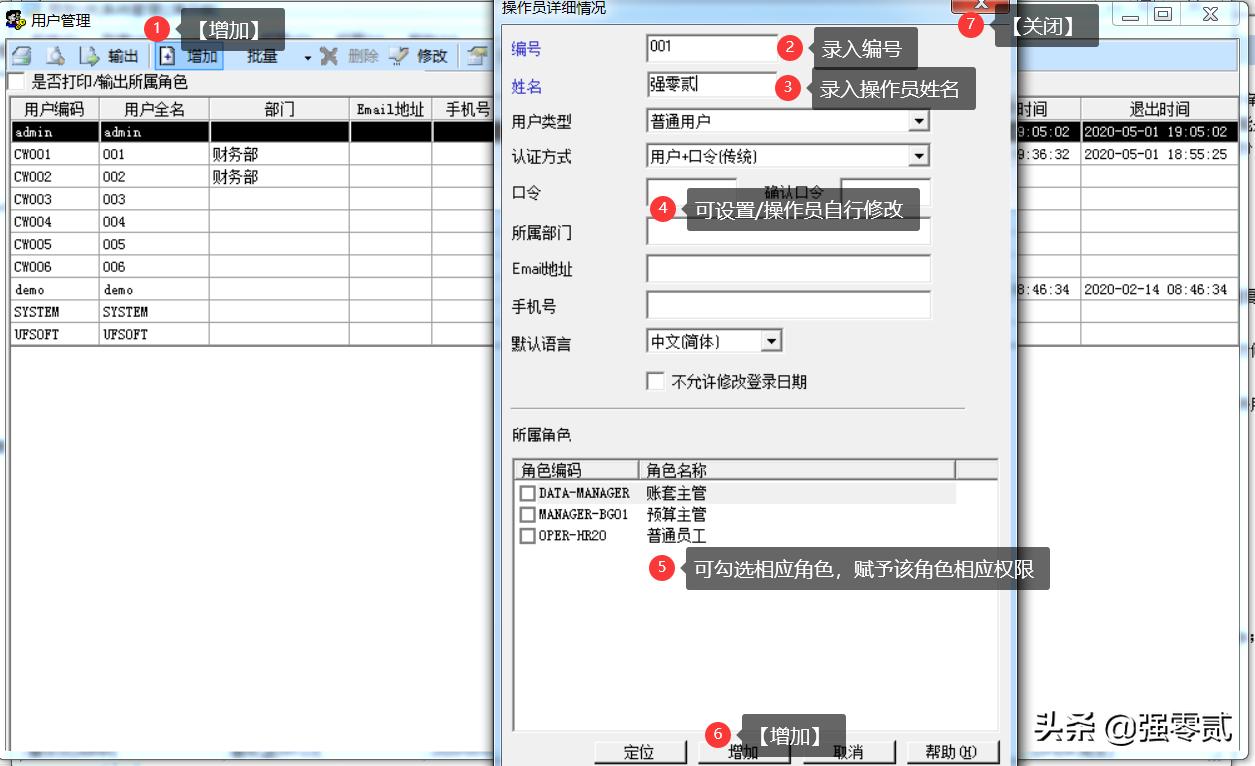Click the 输出 (Export) toolbar icon
This screenshot has width=1255, height=766.
110,55
